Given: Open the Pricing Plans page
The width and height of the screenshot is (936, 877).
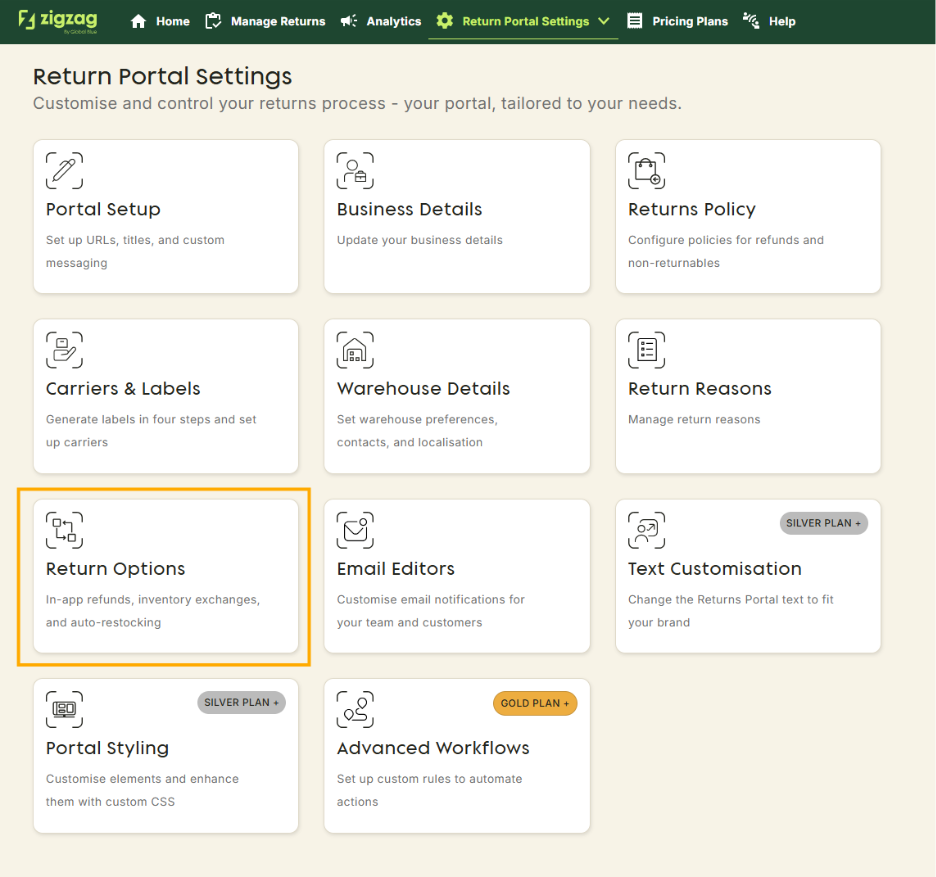Looking at the screenshot, I should pyautogui.click(x=677, y=21).
